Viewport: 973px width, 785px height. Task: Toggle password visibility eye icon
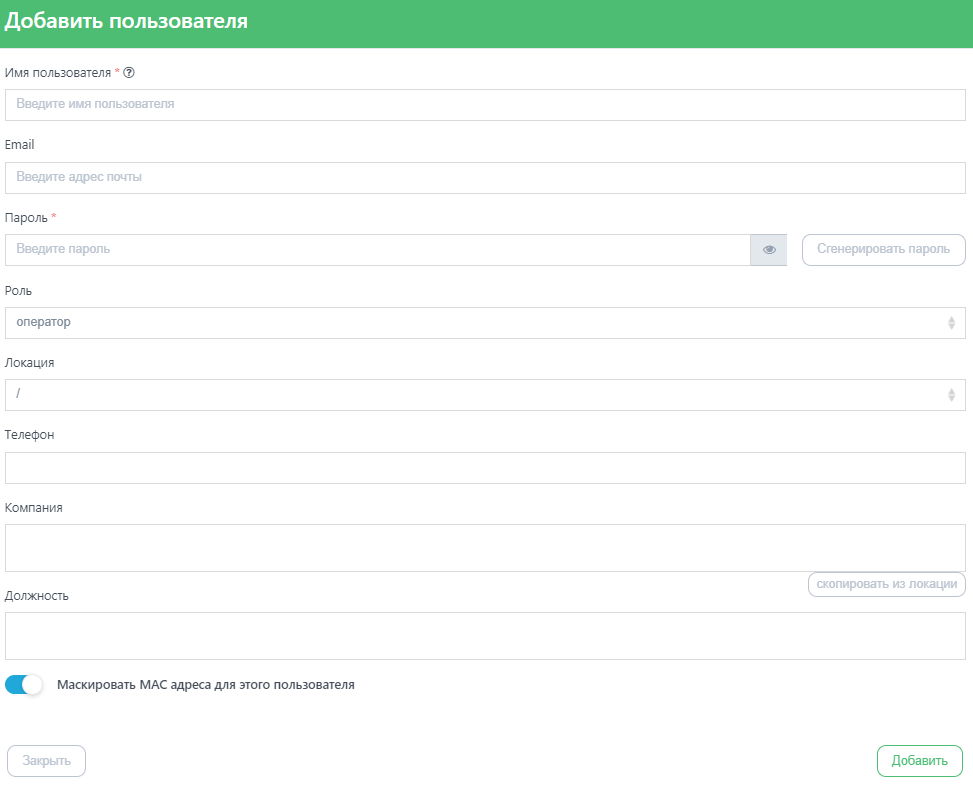769,249
